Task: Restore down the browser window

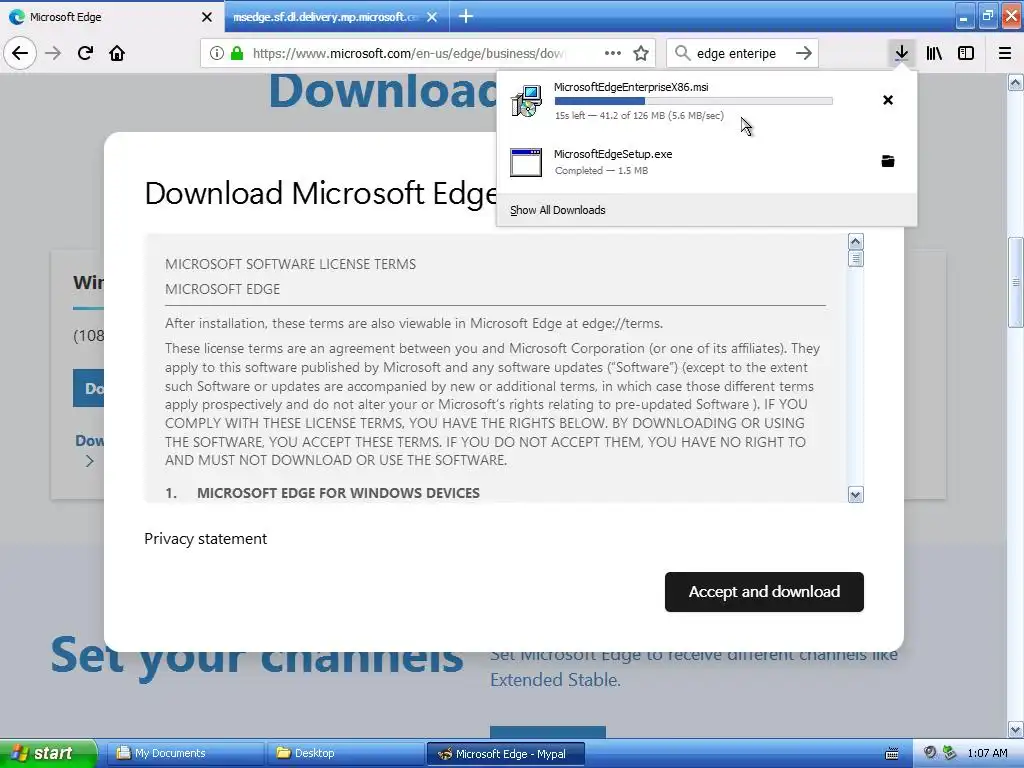Action: [x=987, y=17]
